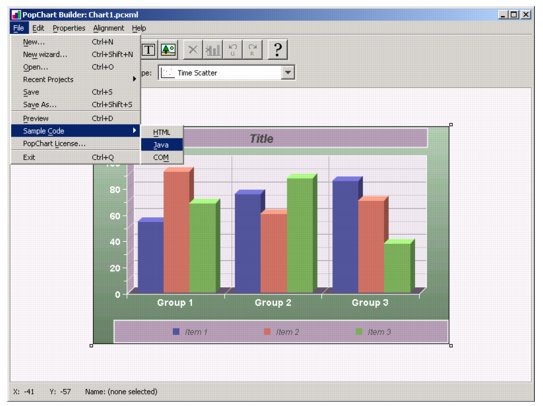Choose Java from Sample Code submenu
This screenshot has height=406, width=543.
[162, 145]
